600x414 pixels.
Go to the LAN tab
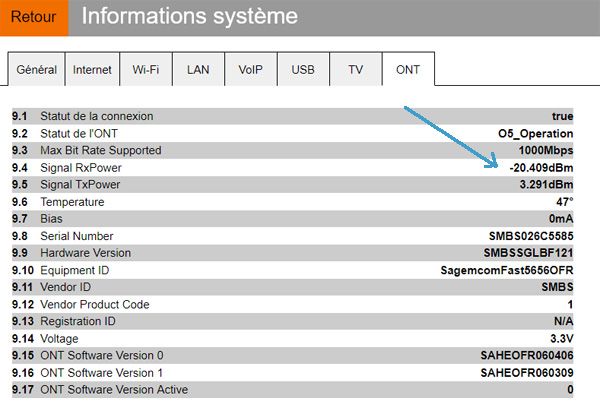(x=198, y=70)
